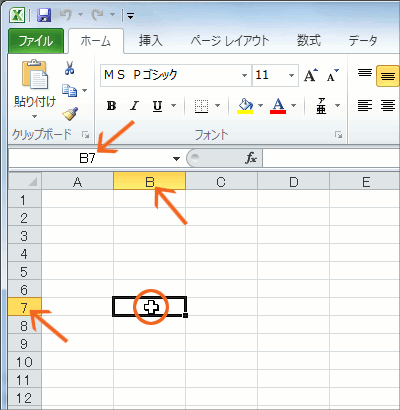The image size is (400, 410).
Task: Expand the Name Box dropdown arrow
Action: [x=176, y=159]
